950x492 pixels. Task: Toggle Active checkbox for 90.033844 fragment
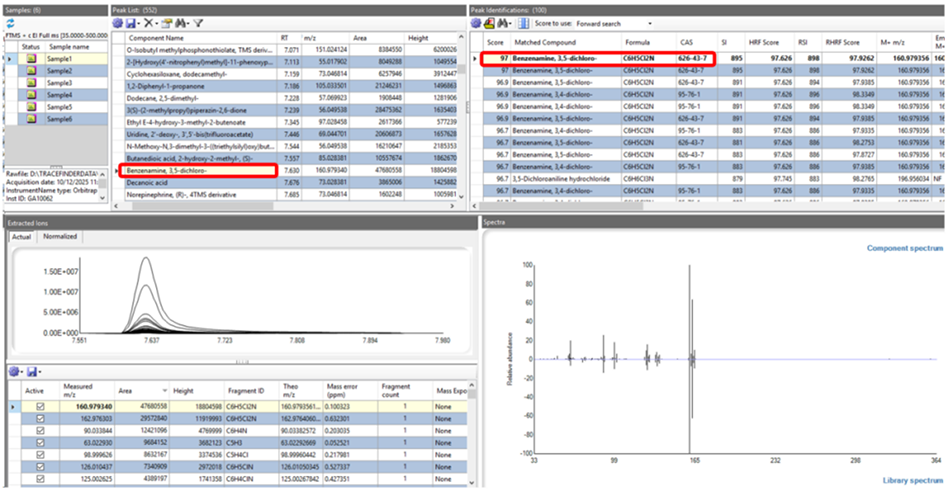41,430
